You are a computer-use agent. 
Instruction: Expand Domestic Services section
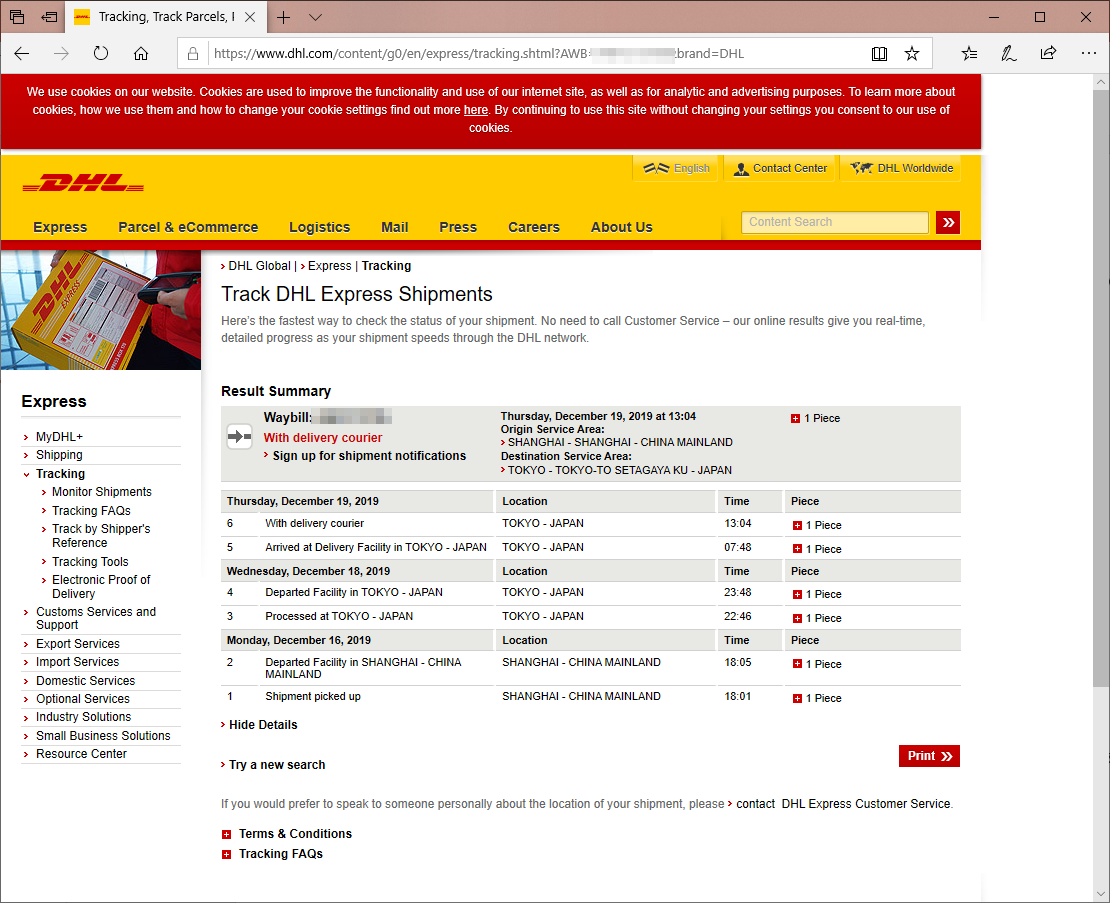(x=86, y=681)
